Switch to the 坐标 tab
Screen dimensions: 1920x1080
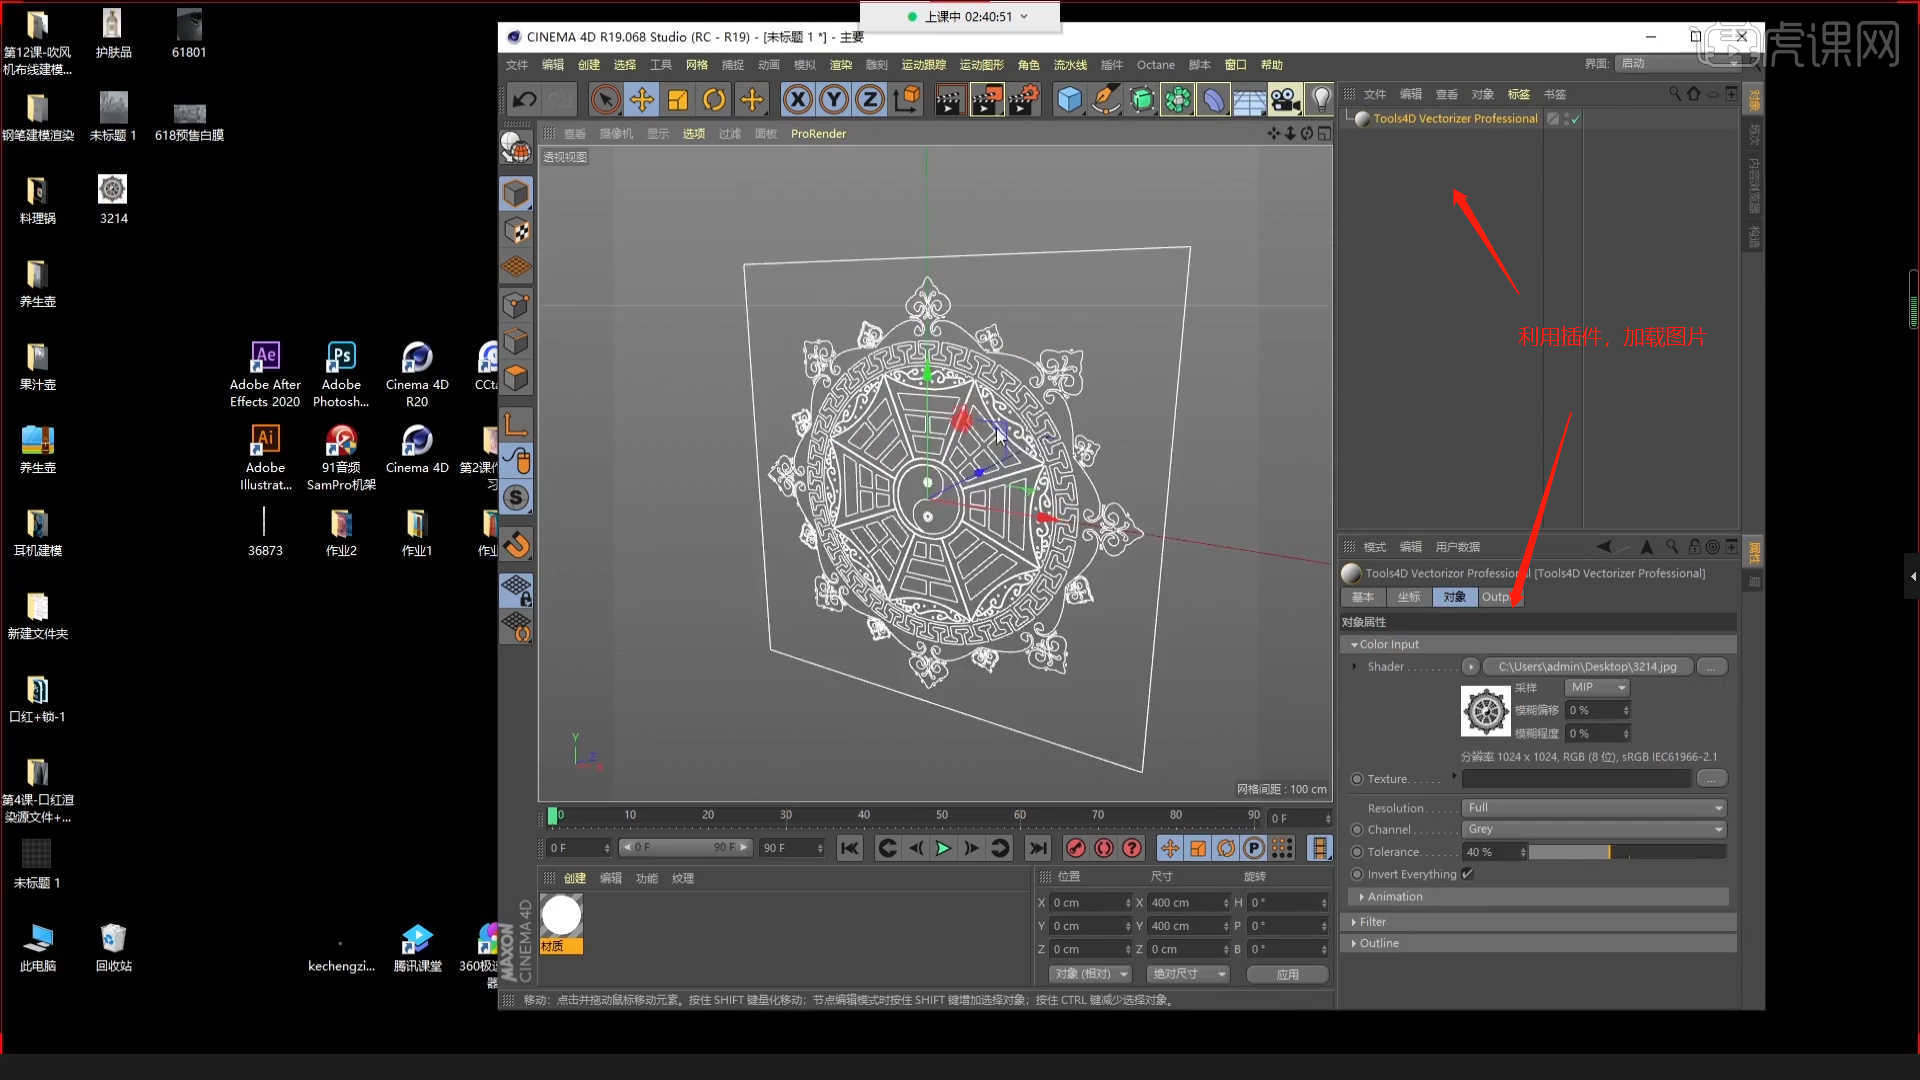1409,597
